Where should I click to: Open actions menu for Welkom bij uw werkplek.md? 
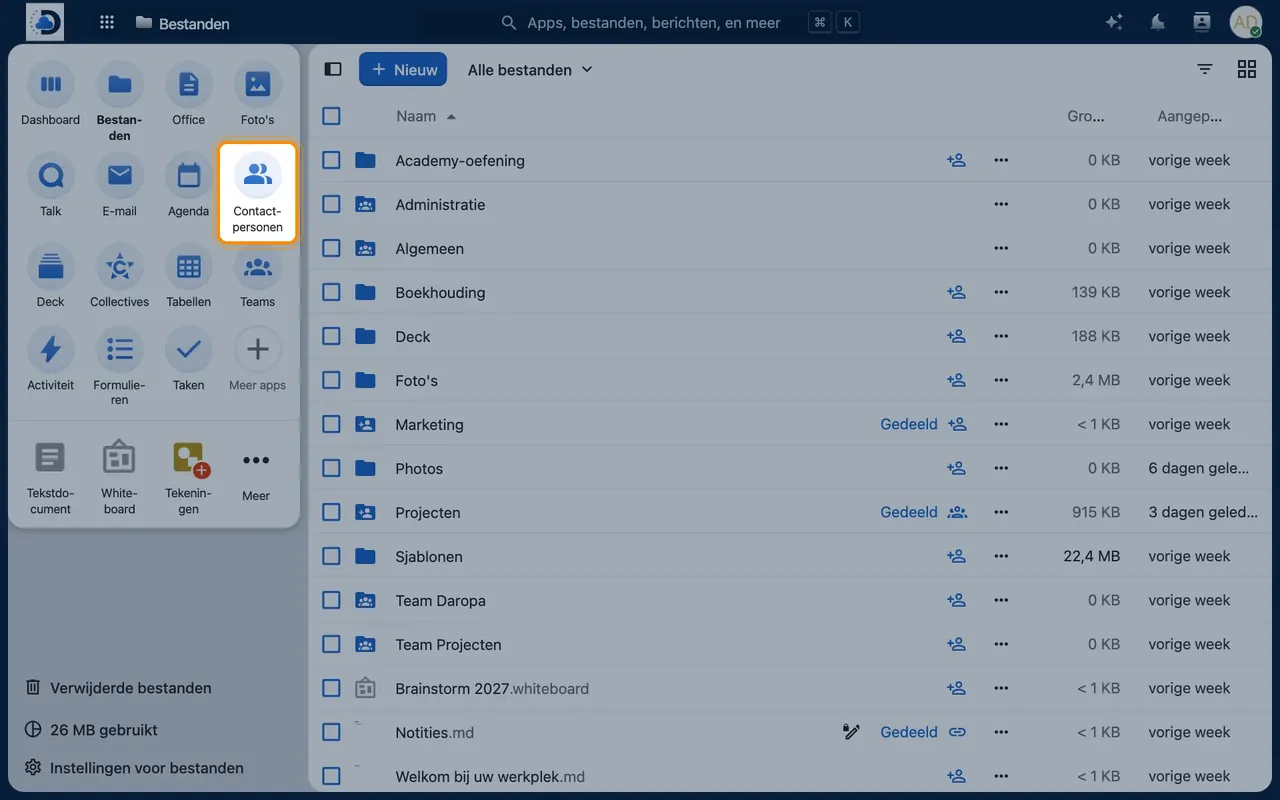point(1001,776)
